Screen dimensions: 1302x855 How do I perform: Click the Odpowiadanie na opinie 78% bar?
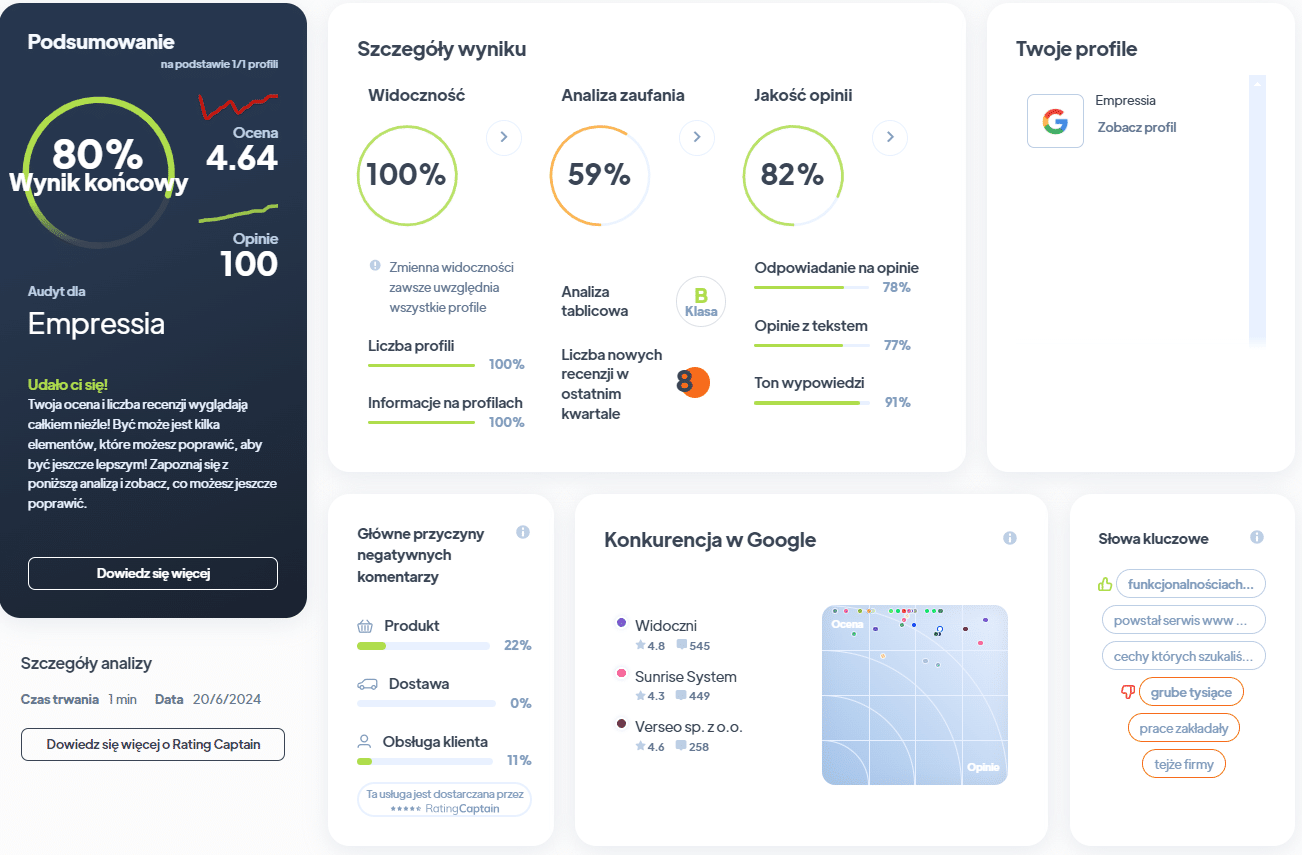[x=811, y=287]
